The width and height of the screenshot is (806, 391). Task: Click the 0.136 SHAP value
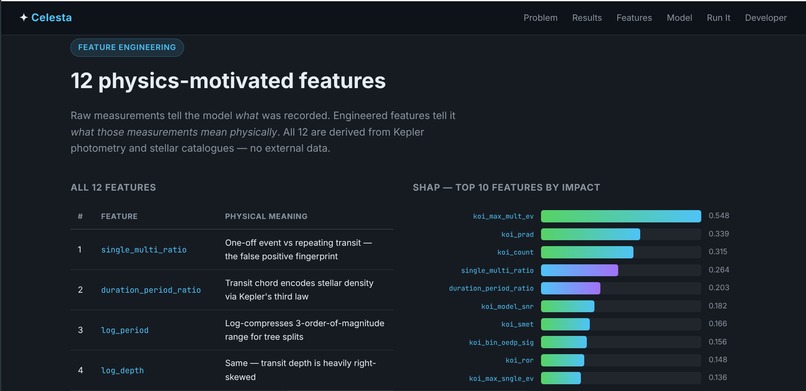tap(718, 378)
